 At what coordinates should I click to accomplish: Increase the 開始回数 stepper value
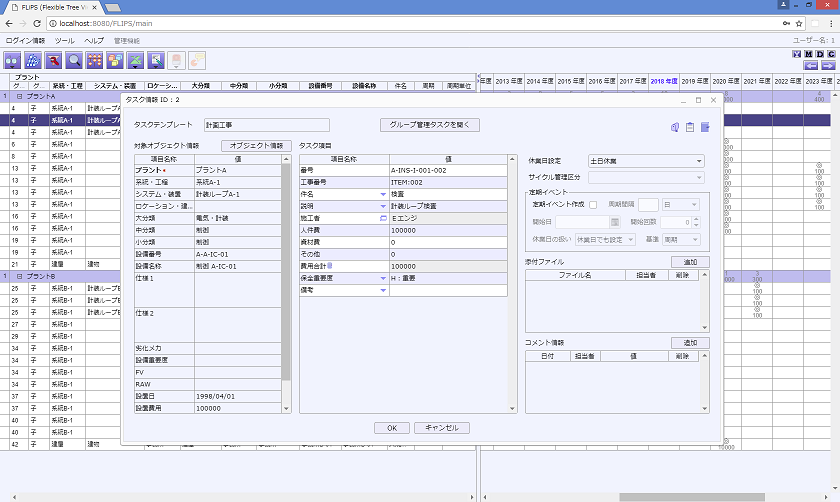coord(696,219)
